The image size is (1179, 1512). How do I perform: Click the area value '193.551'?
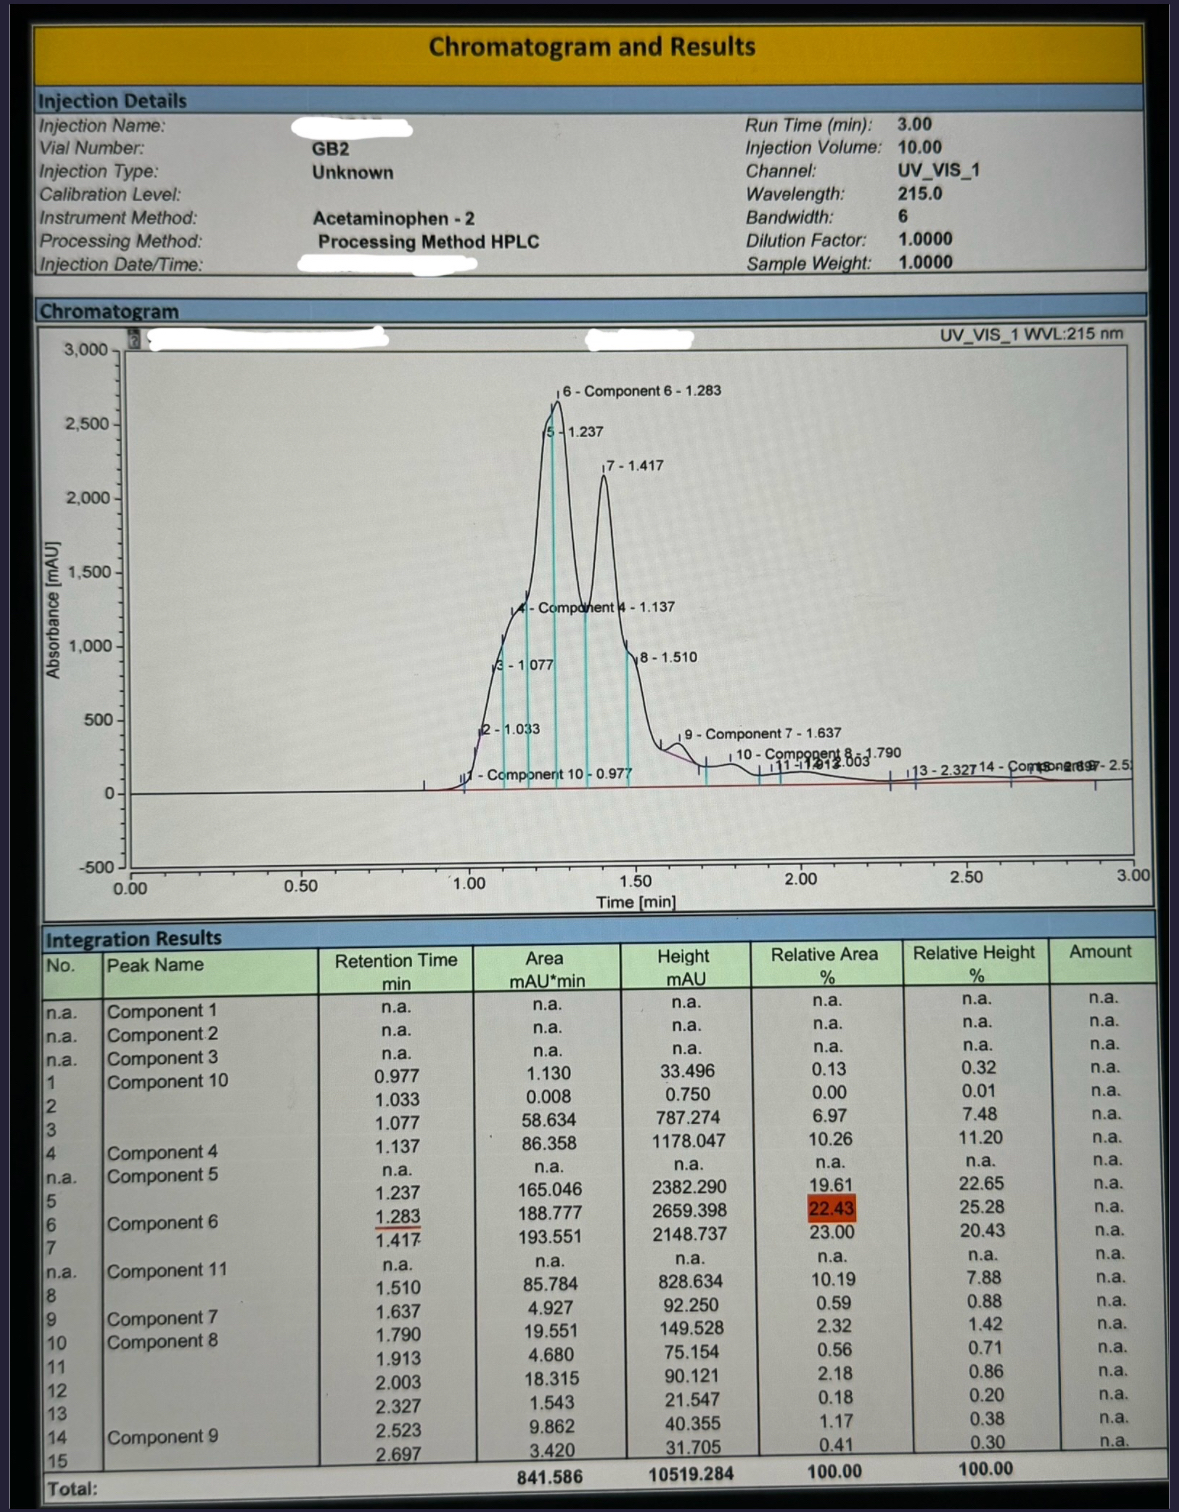pyautogui.click(x=550, y=1236)
